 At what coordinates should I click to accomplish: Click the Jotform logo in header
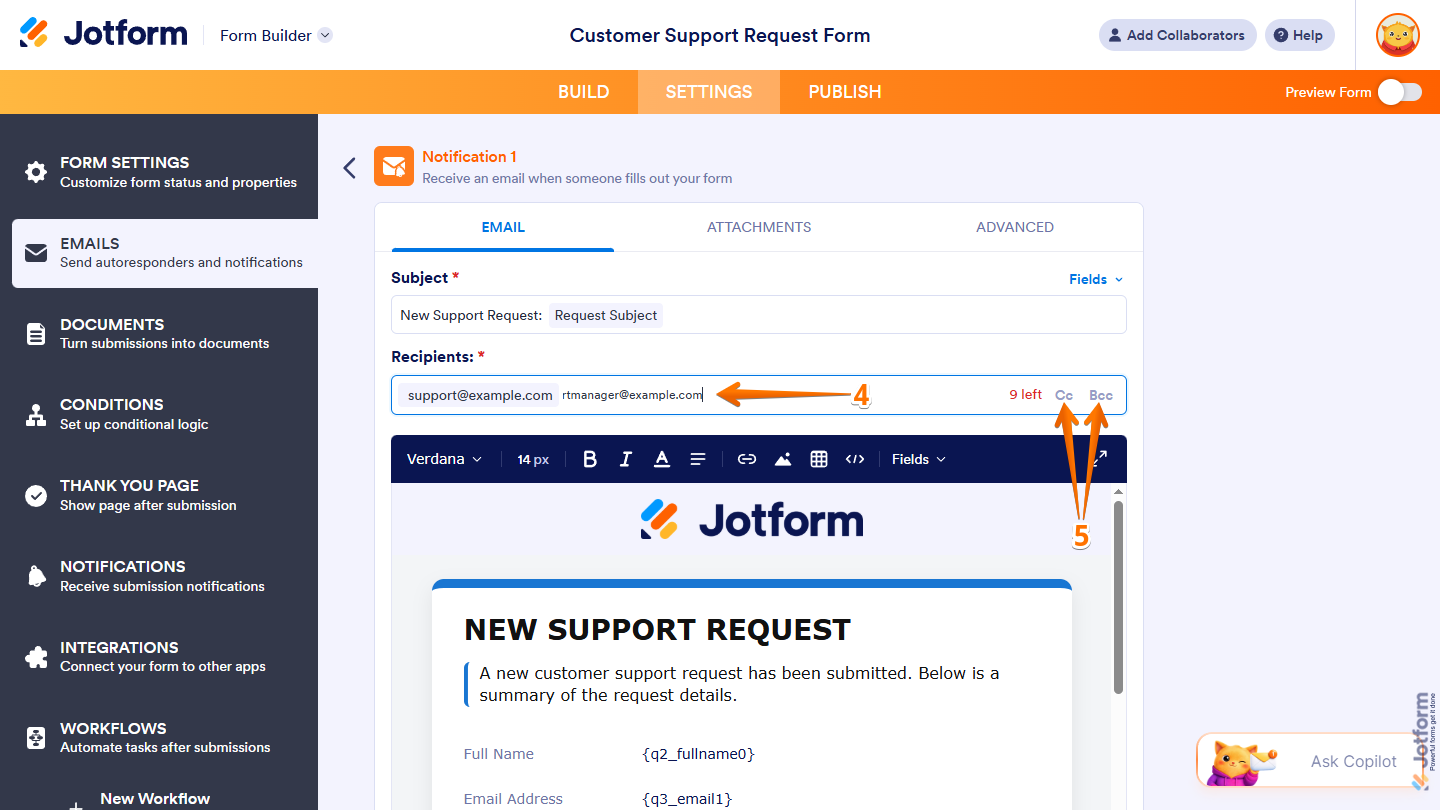103,34
